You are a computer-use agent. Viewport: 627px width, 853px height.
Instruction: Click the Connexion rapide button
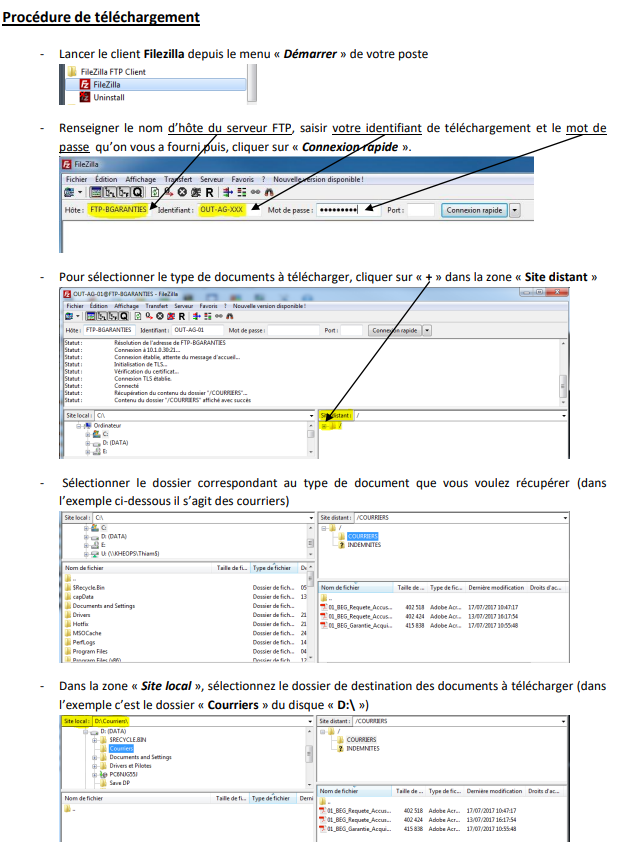pos(474,210)
